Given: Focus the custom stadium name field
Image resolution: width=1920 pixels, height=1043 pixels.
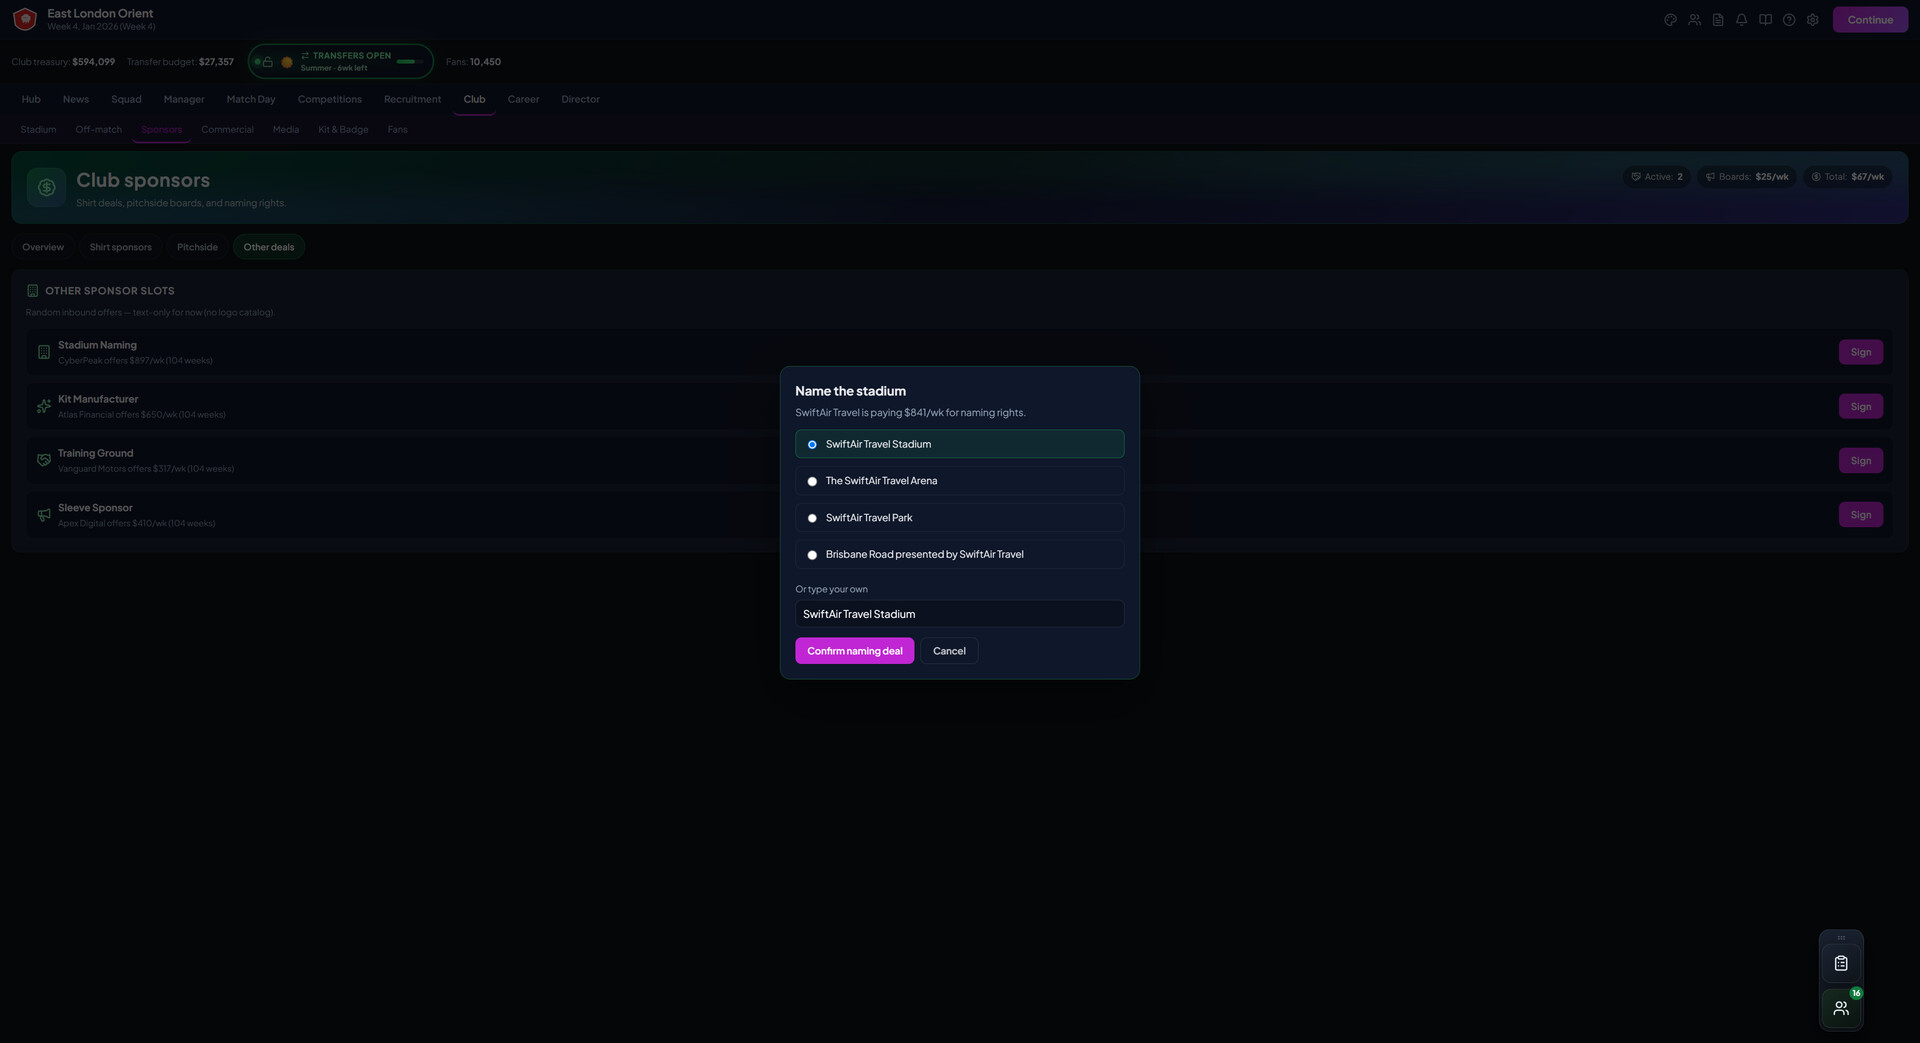Looking at the screenshot, I should click(x=959, y=614).
